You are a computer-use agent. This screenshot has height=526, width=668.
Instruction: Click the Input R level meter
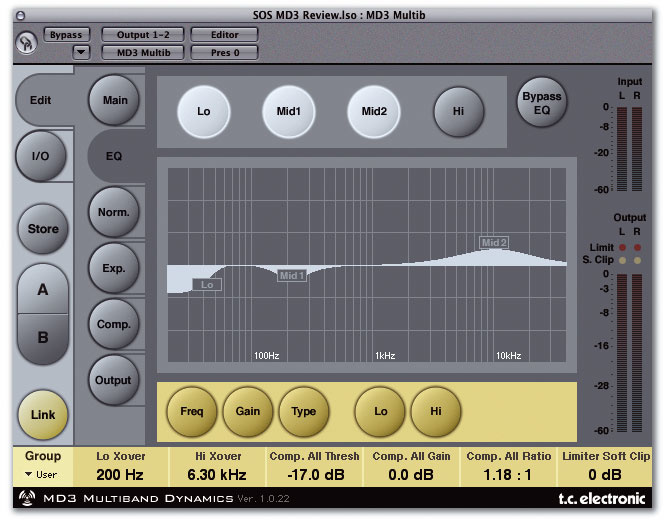click(x=637, y=149)
